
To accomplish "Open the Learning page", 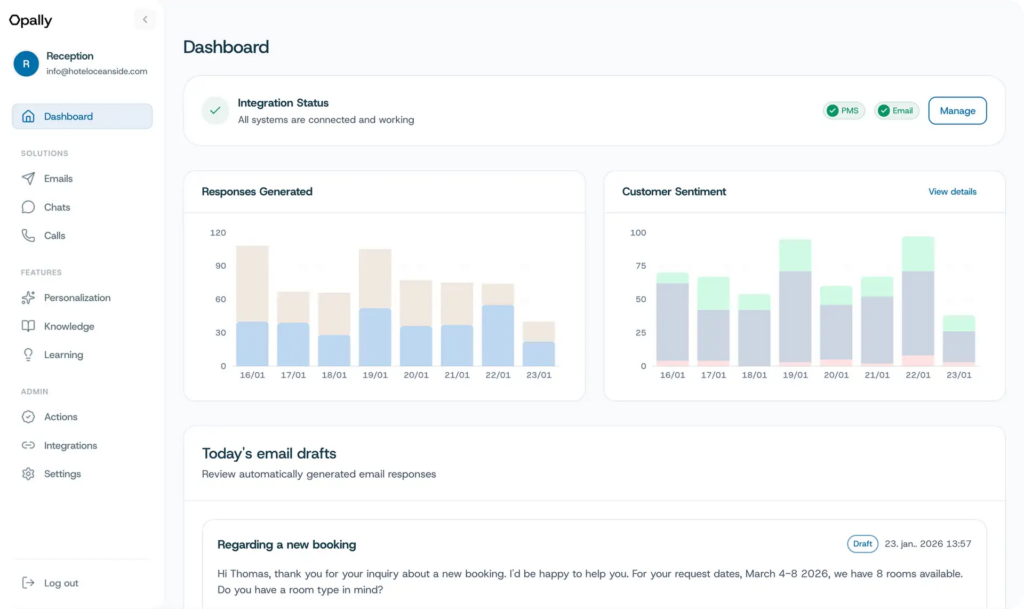I will [63, 354].
